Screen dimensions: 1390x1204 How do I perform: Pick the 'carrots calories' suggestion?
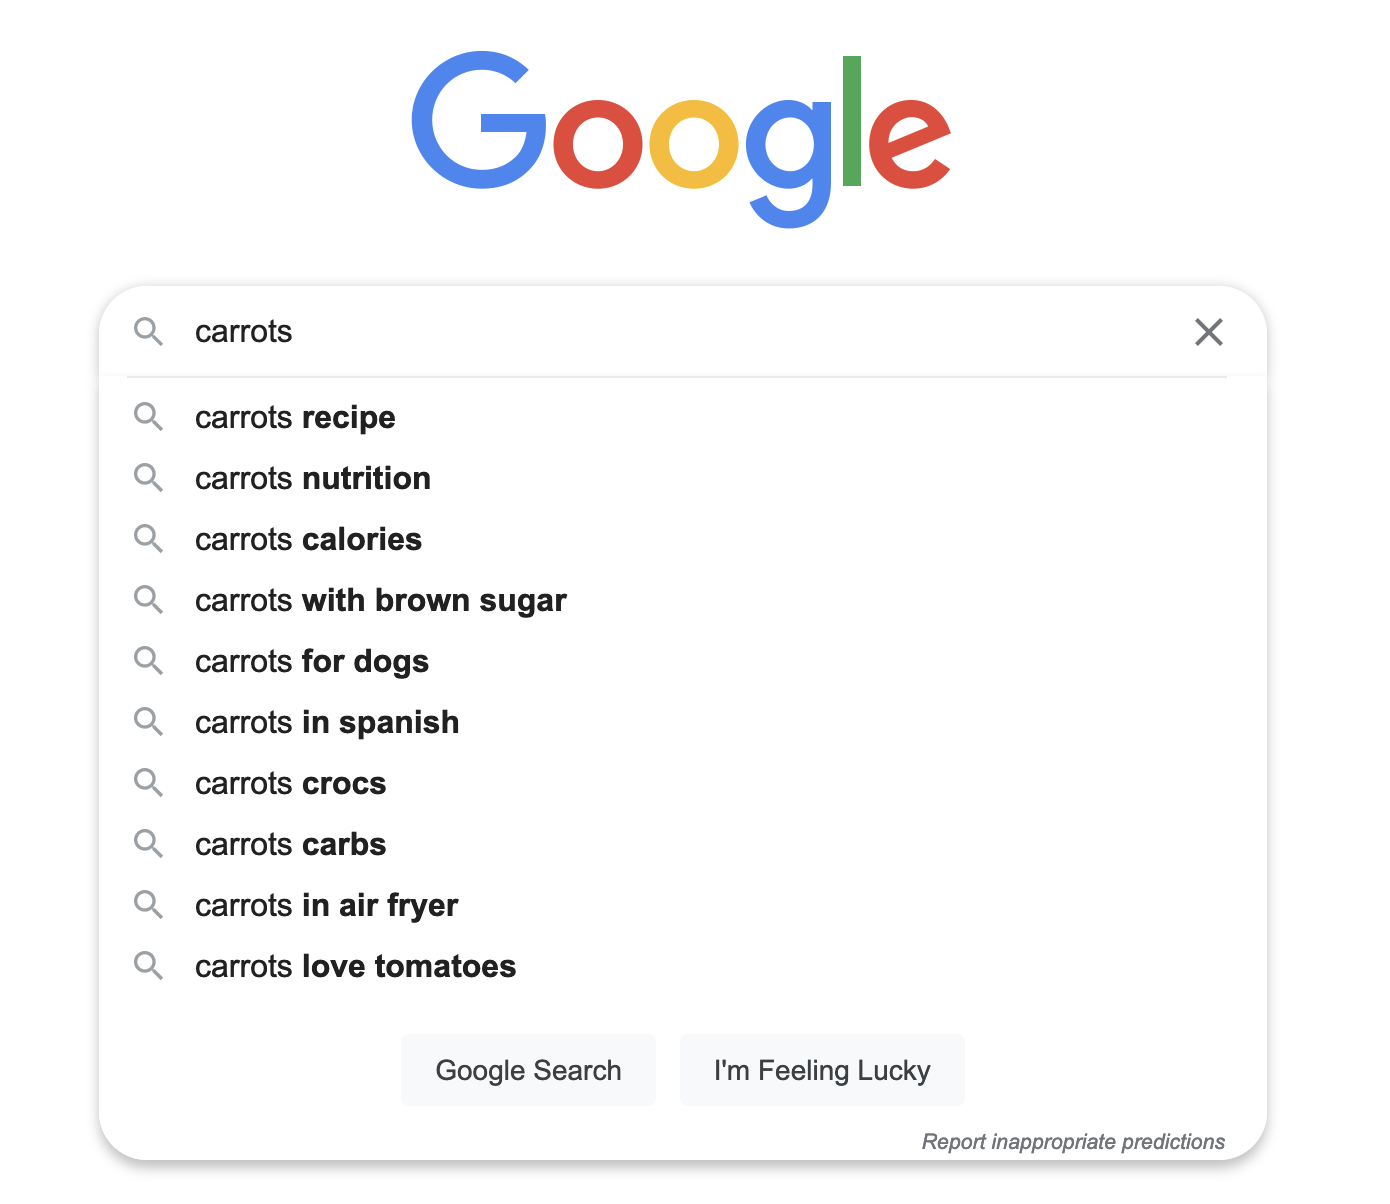(308, 539)
